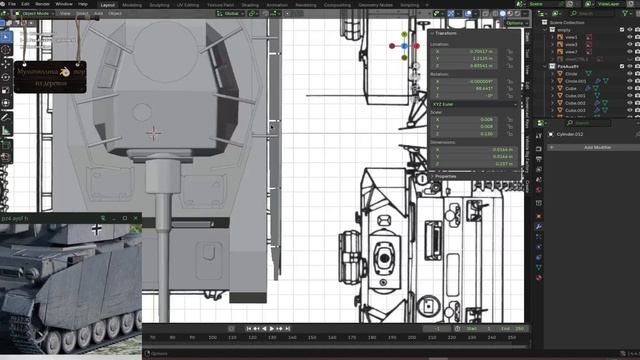Open the shading options dropdown arrow
This screenshot has height=360, width=640.
pos(525,13)
